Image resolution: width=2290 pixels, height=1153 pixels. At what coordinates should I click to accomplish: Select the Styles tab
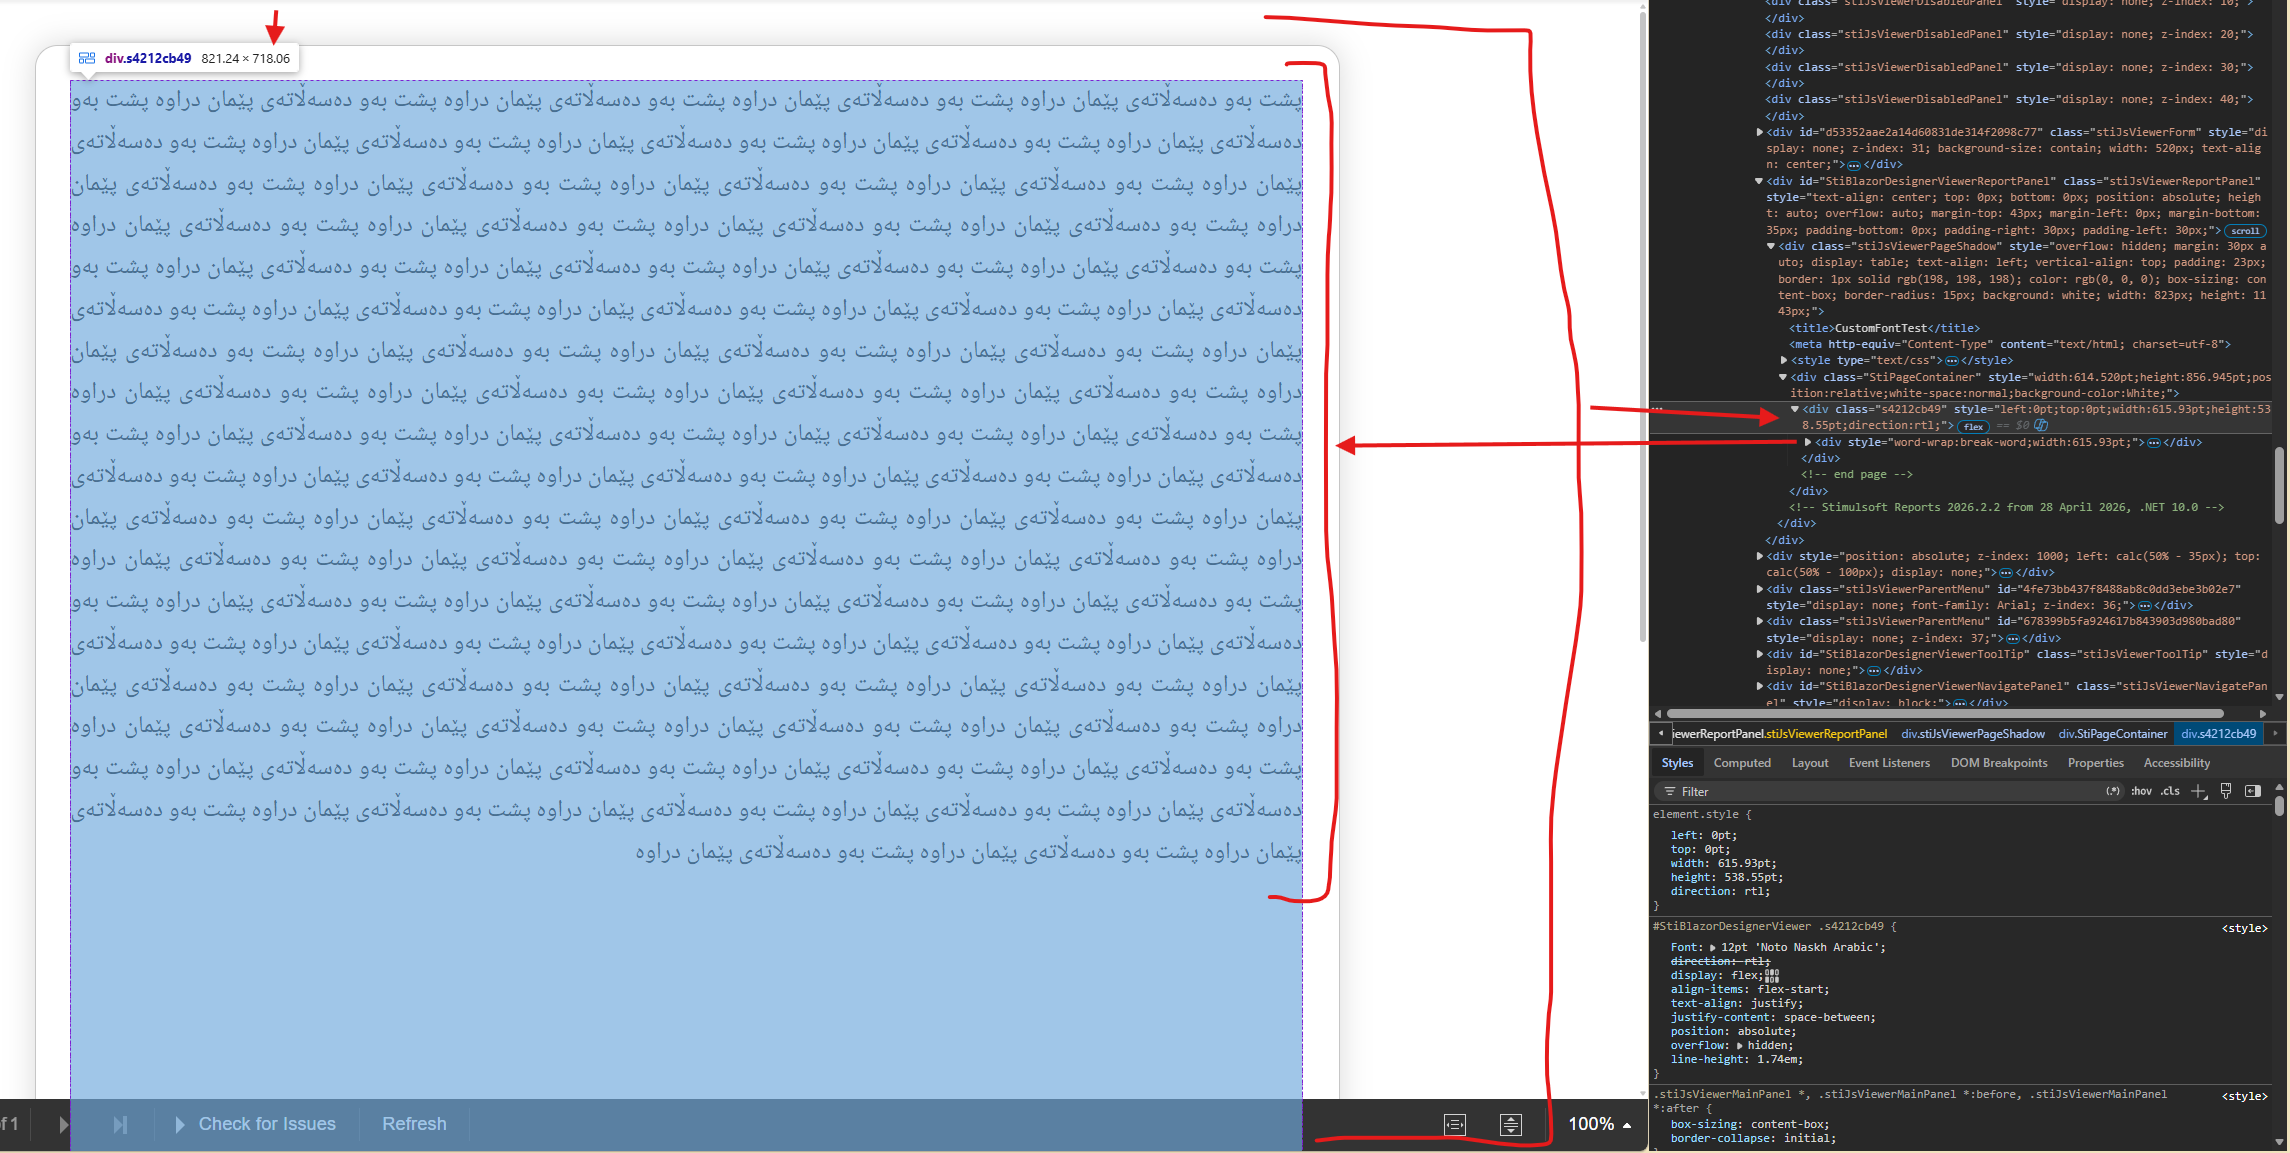click(x=1677, y=763)
